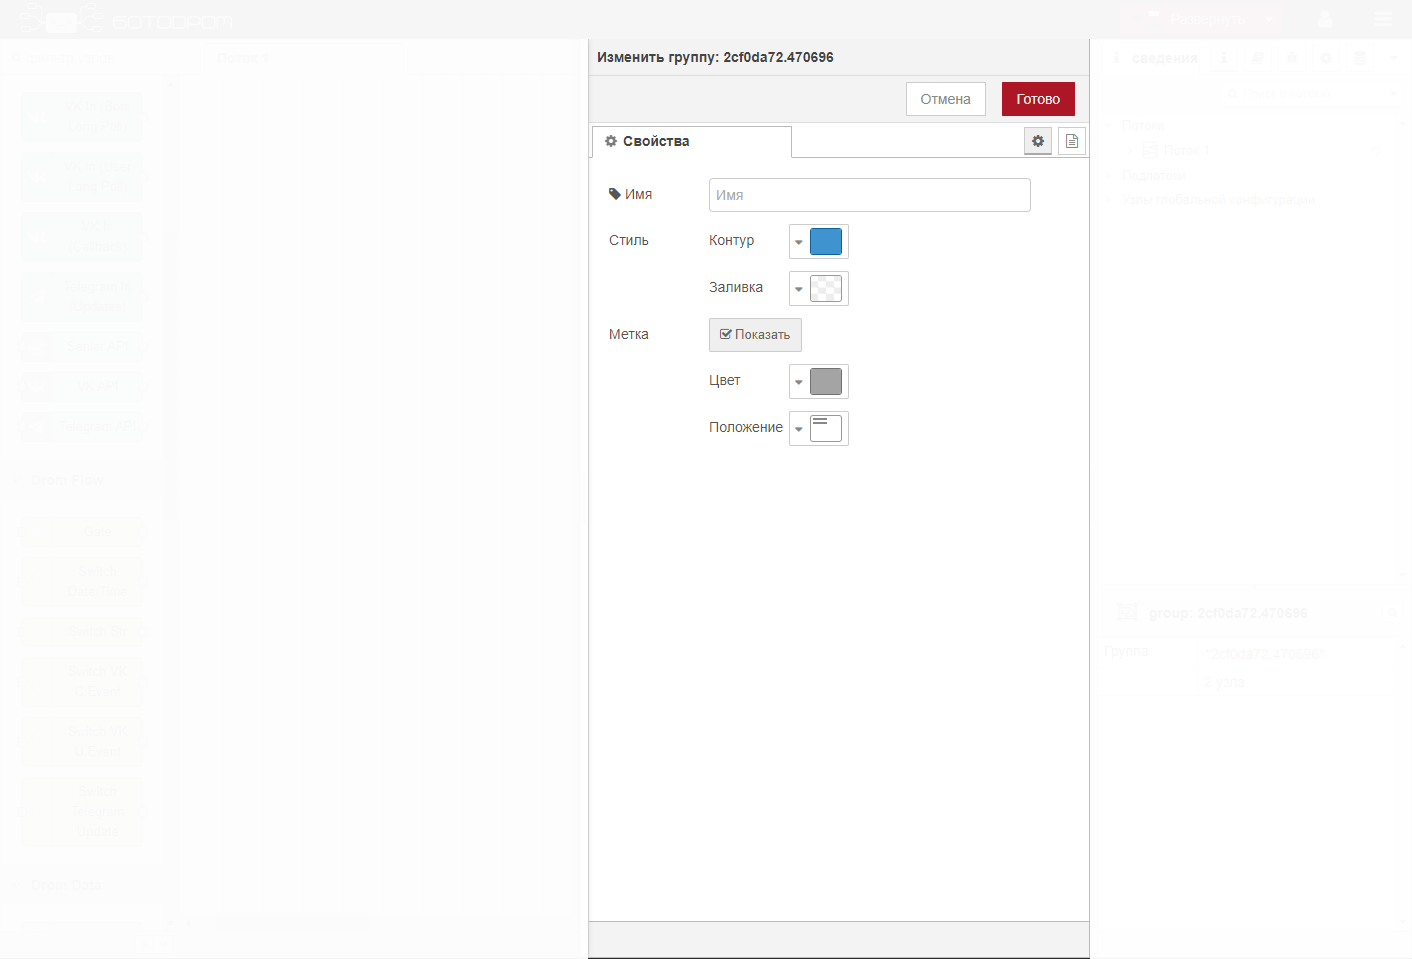1412x959 pixels.
Task: Open the Положение label position dropdown
Action: point(799,429)
